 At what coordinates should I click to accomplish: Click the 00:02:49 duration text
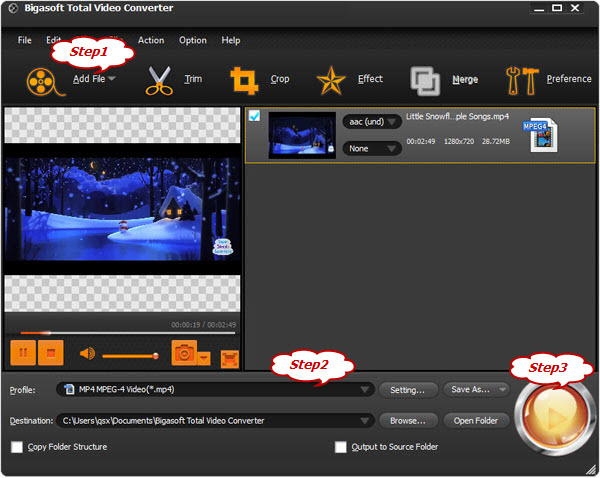pos(421,142)
